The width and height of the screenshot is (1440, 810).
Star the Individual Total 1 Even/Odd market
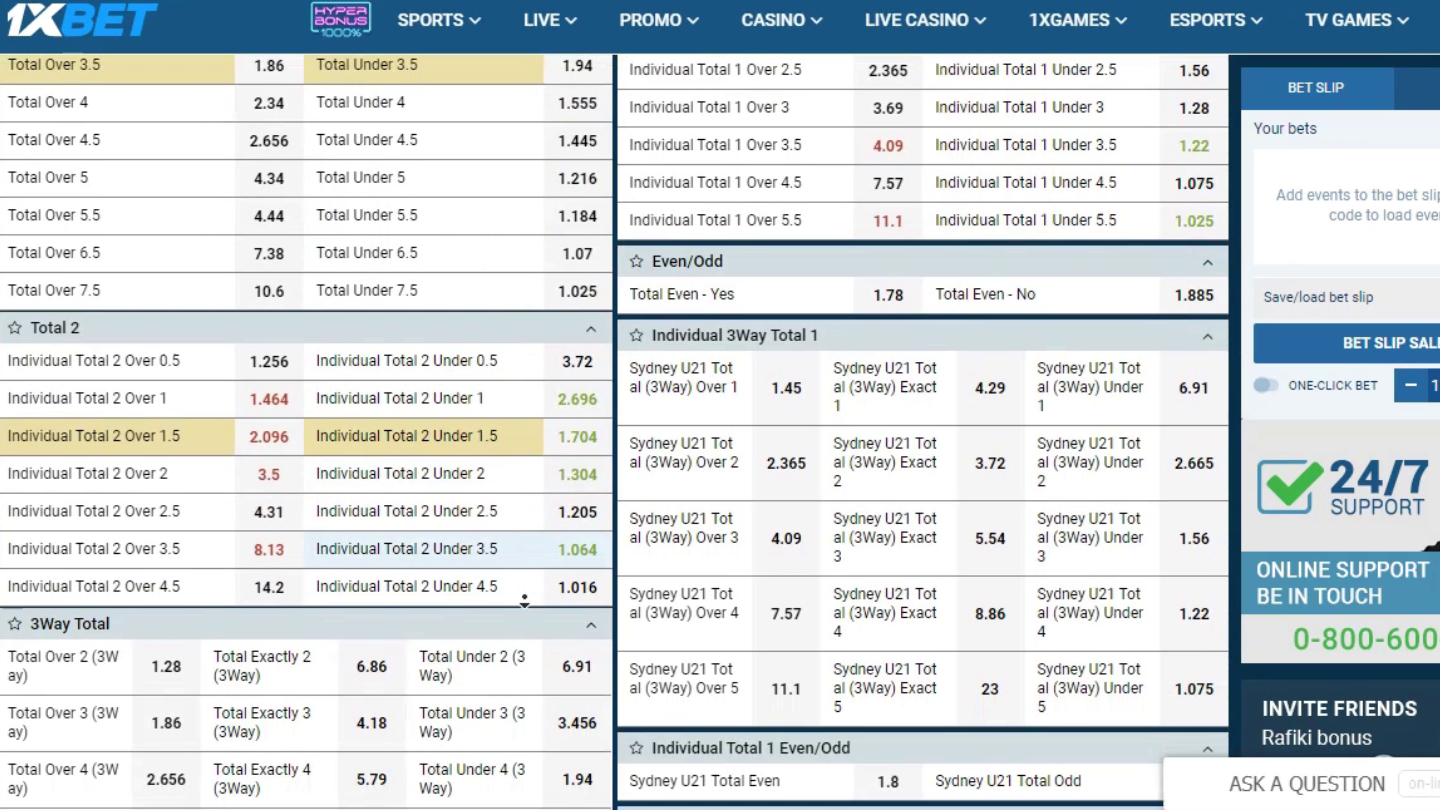636,749
